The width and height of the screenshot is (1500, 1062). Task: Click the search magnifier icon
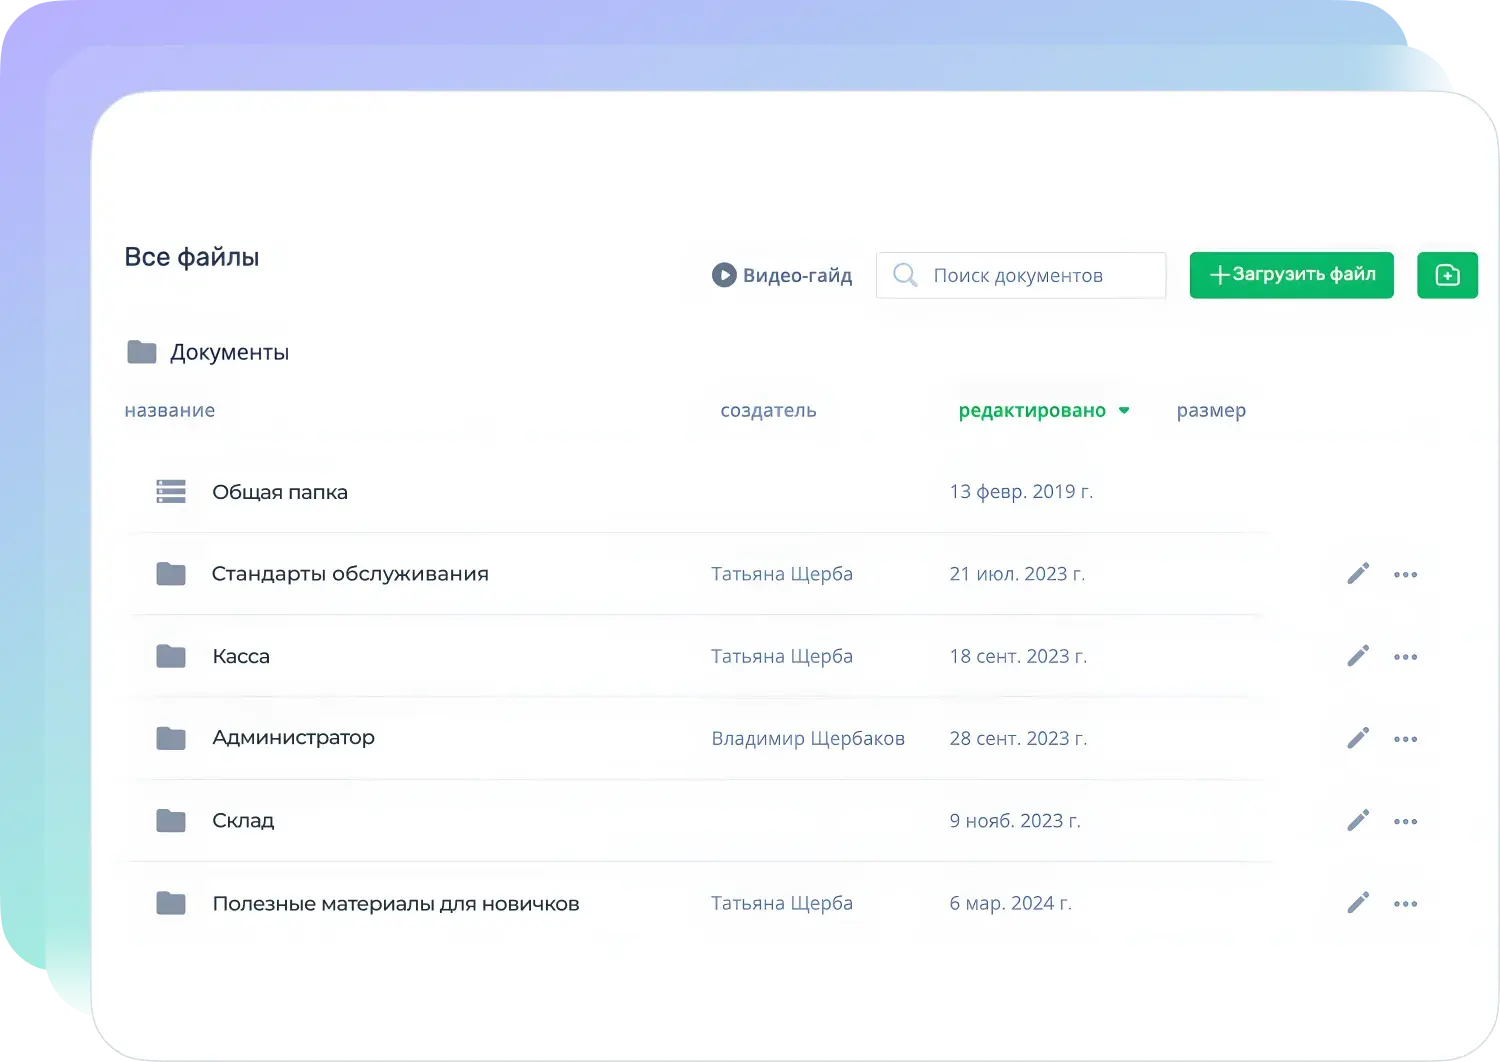pyautogui.click(x=905, y=275)
